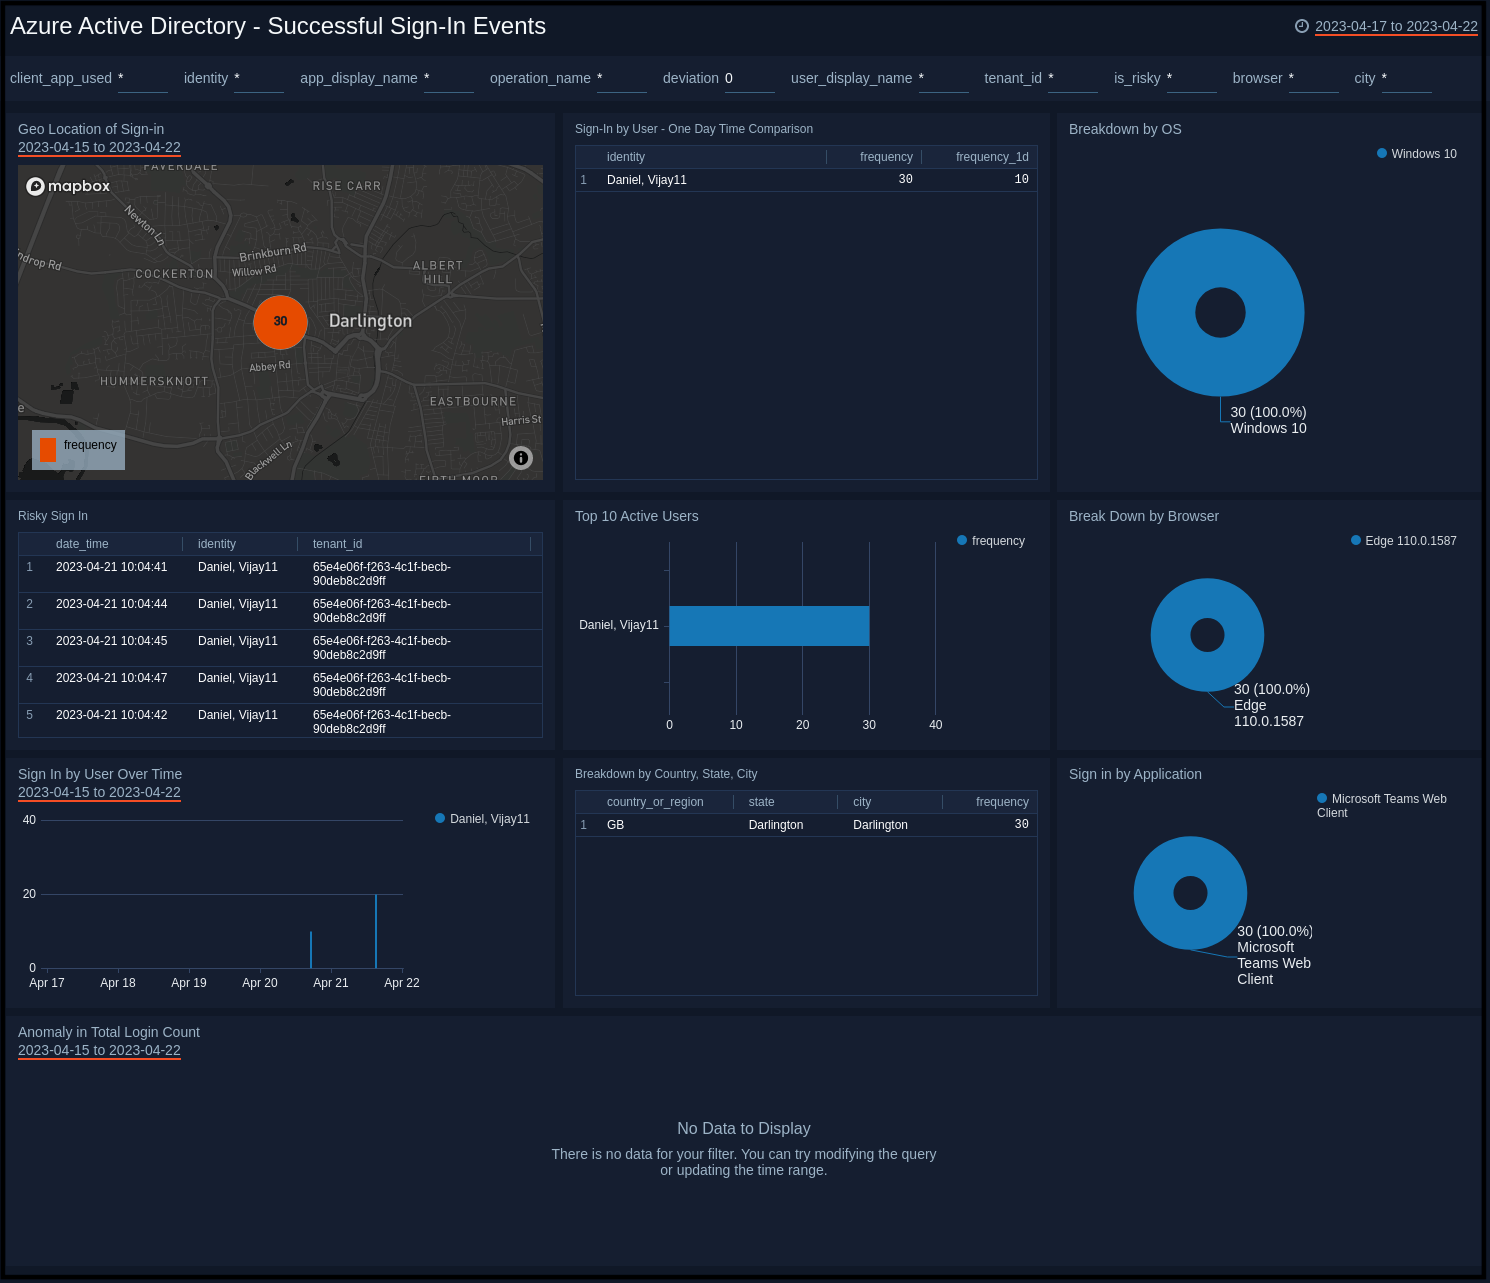Click the Daniel, Vijay11 bar in Top 10 Active Users
The width and height of the screenshot is (1490, 1283).
tap(769, 626)
